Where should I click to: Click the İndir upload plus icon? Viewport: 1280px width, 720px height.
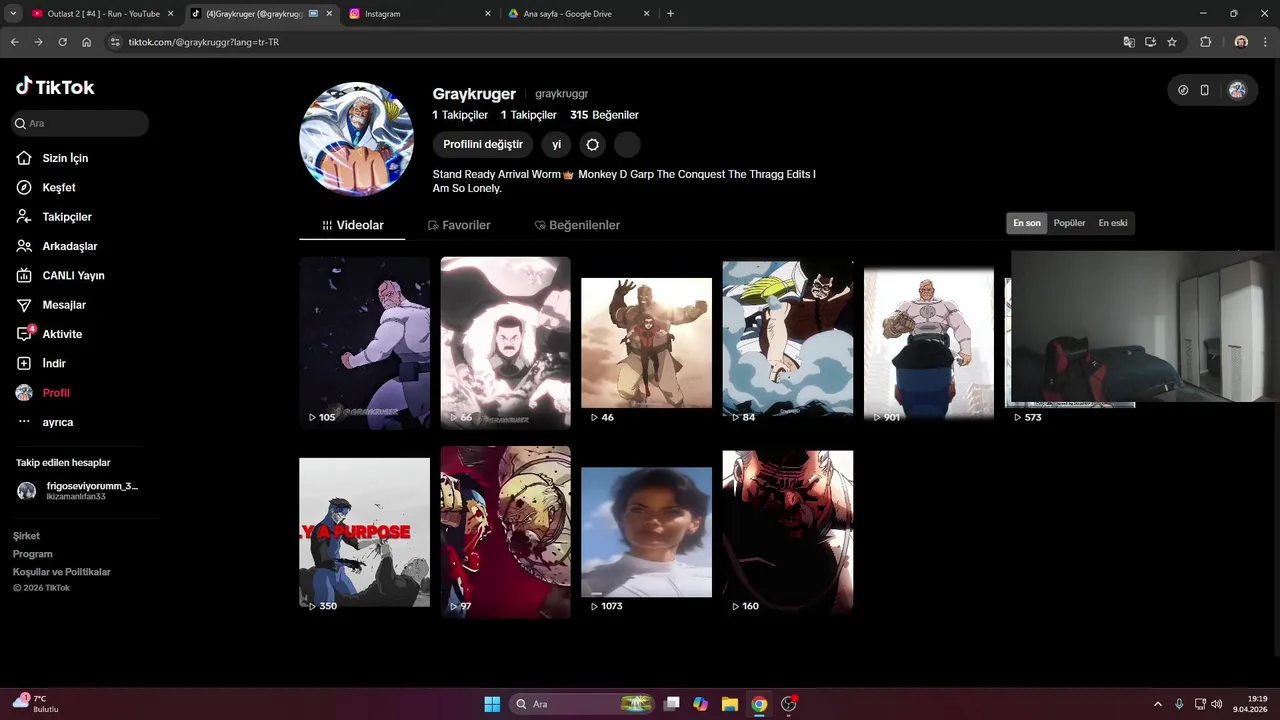coord(24,363)
